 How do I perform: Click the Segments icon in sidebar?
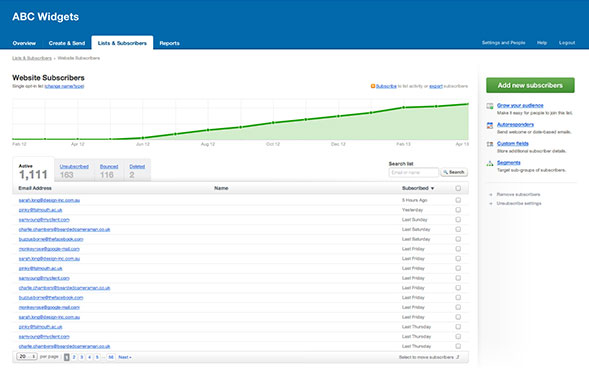click(x=490, y=163)
